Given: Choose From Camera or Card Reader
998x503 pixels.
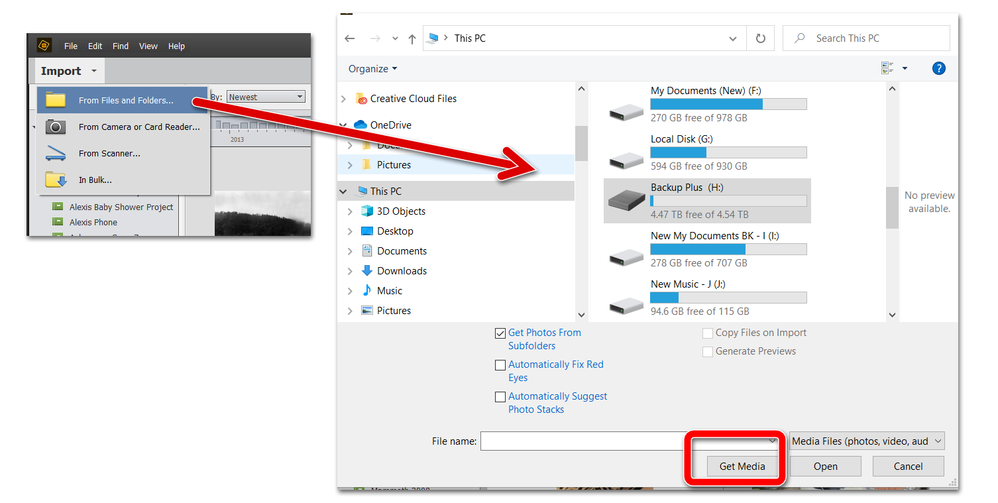Looking at the screenshot, I should [x=122, y=127].
